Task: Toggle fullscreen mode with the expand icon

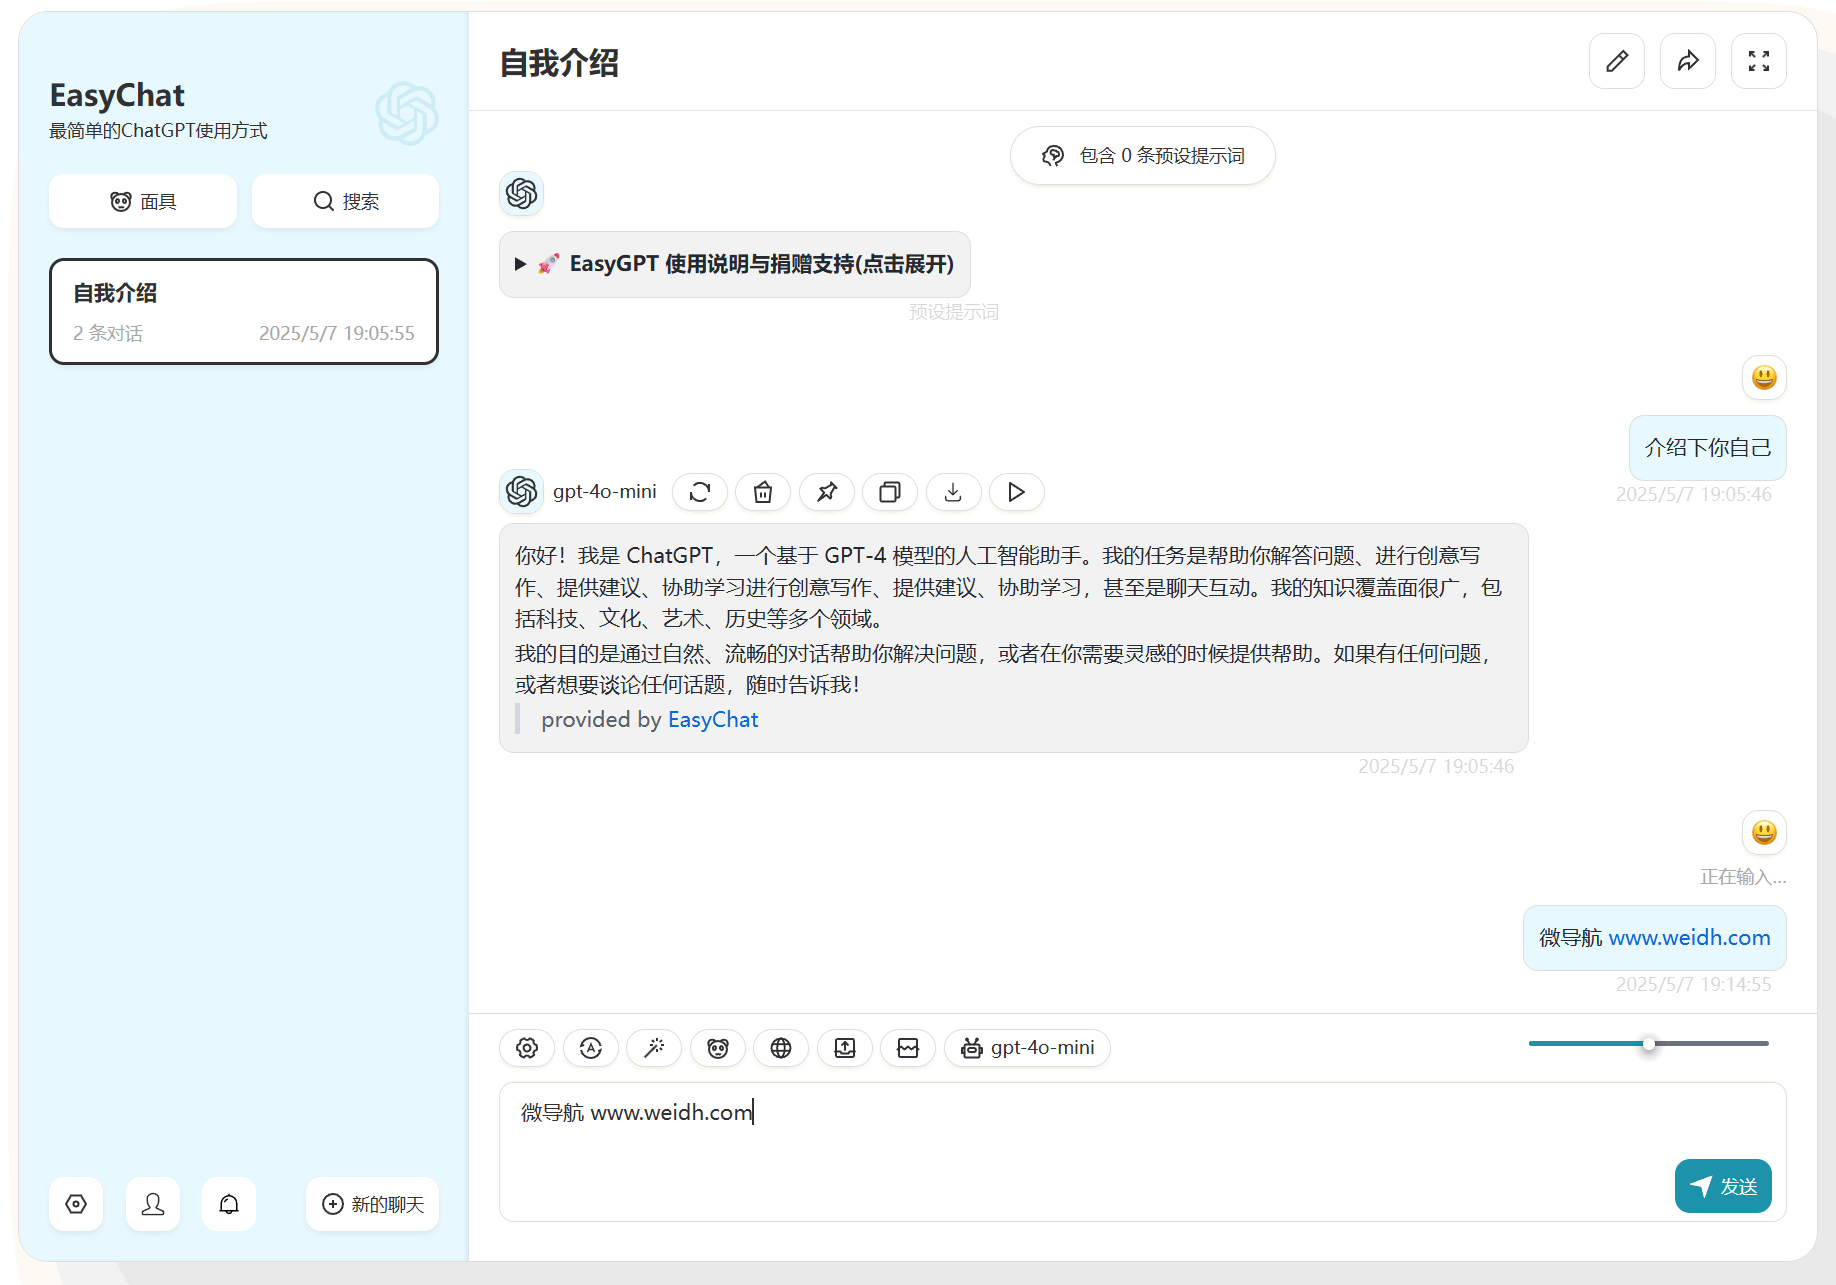Action: coord(1758,62)
